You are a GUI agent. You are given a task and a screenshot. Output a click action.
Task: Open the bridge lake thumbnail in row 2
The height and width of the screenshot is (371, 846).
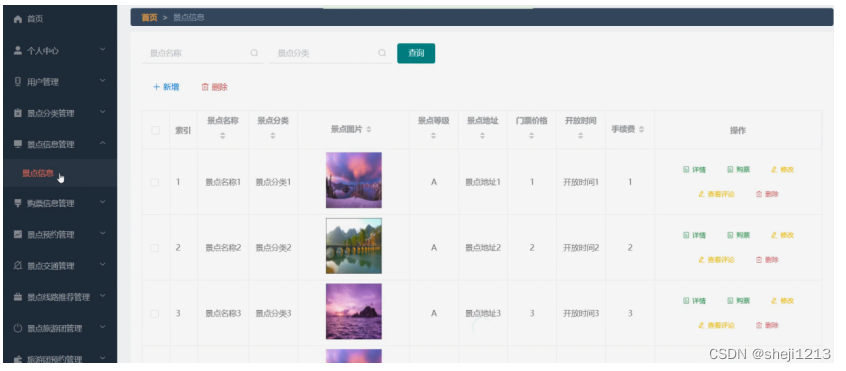click(354, 246)
